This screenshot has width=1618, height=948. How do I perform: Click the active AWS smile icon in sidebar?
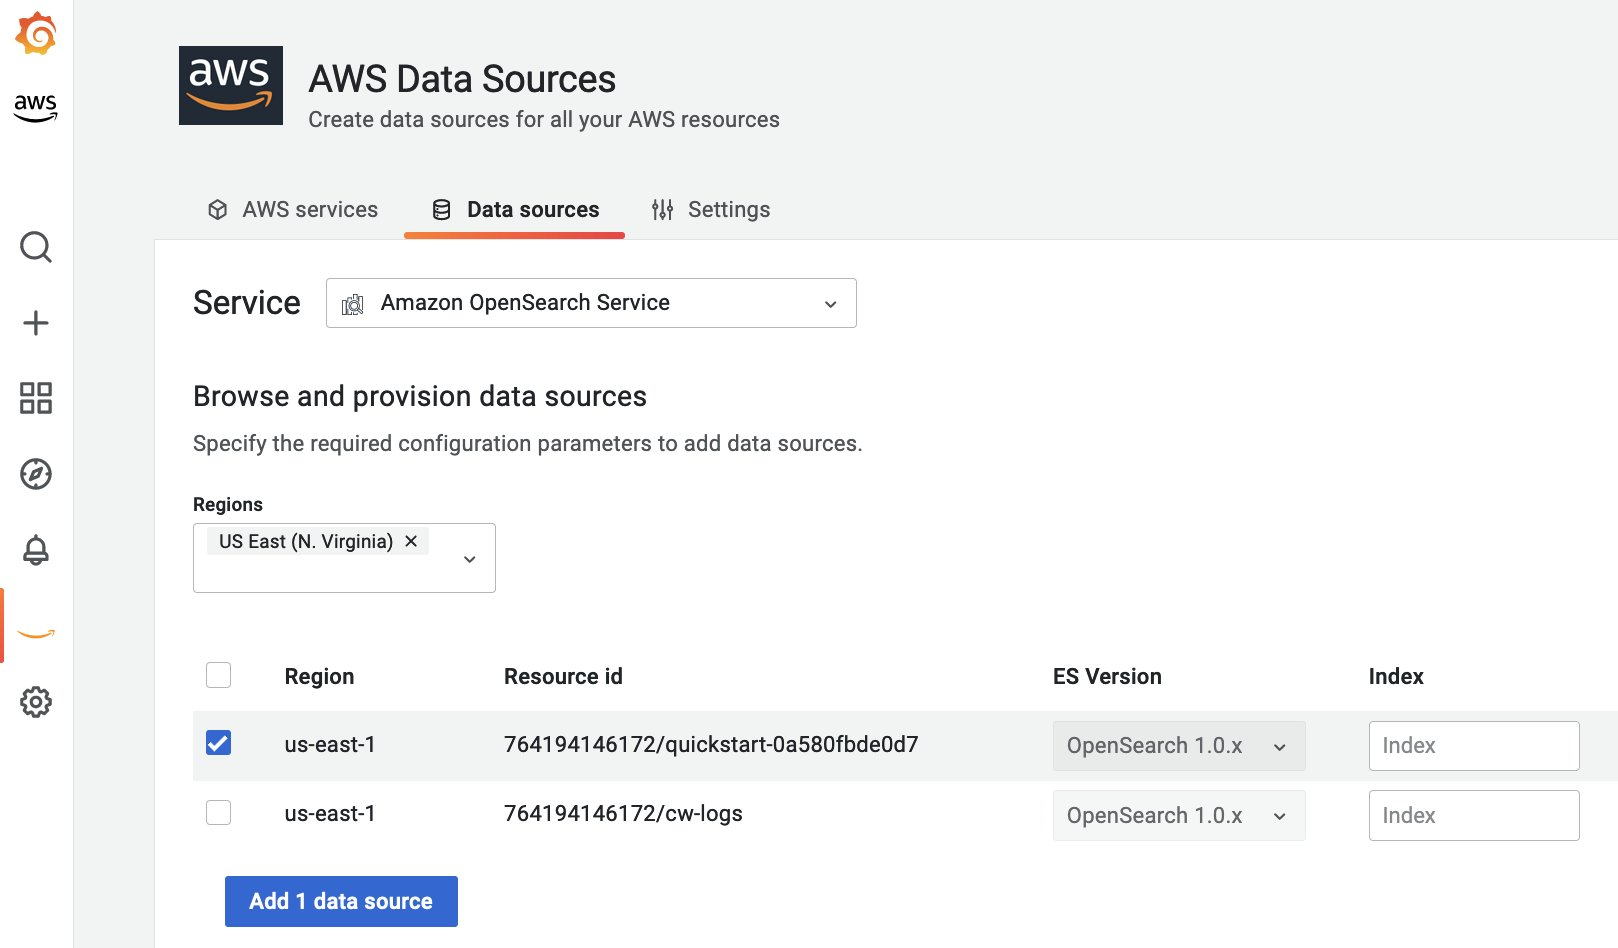coord(36,630)
